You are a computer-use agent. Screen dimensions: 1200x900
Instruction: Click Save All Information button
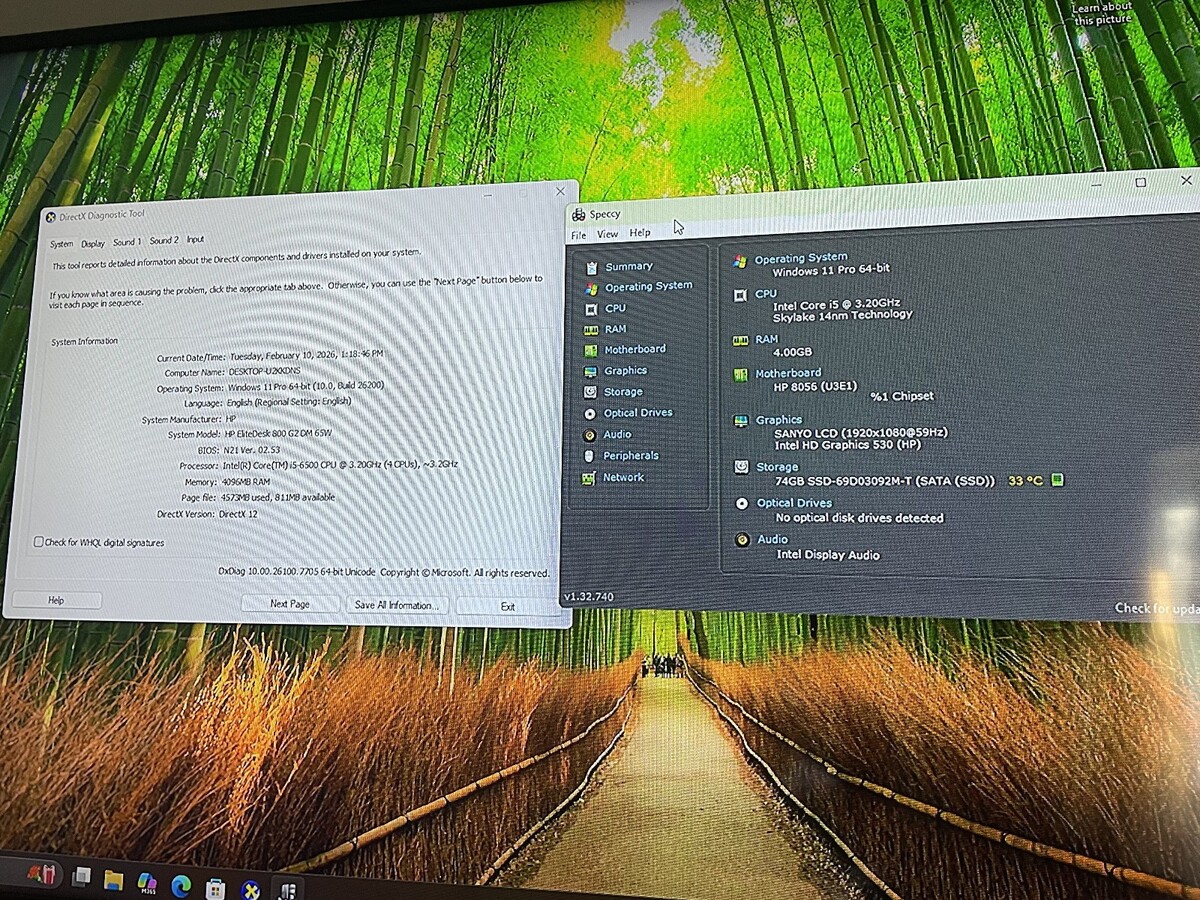394,605
